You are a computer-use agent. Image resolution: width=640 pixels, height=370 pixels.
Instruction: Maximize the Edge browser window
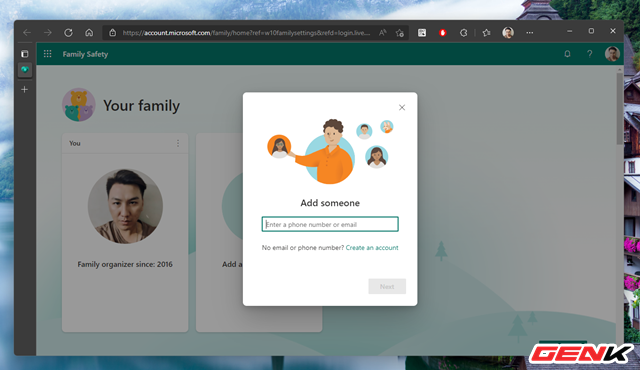(x=591, y=31)
